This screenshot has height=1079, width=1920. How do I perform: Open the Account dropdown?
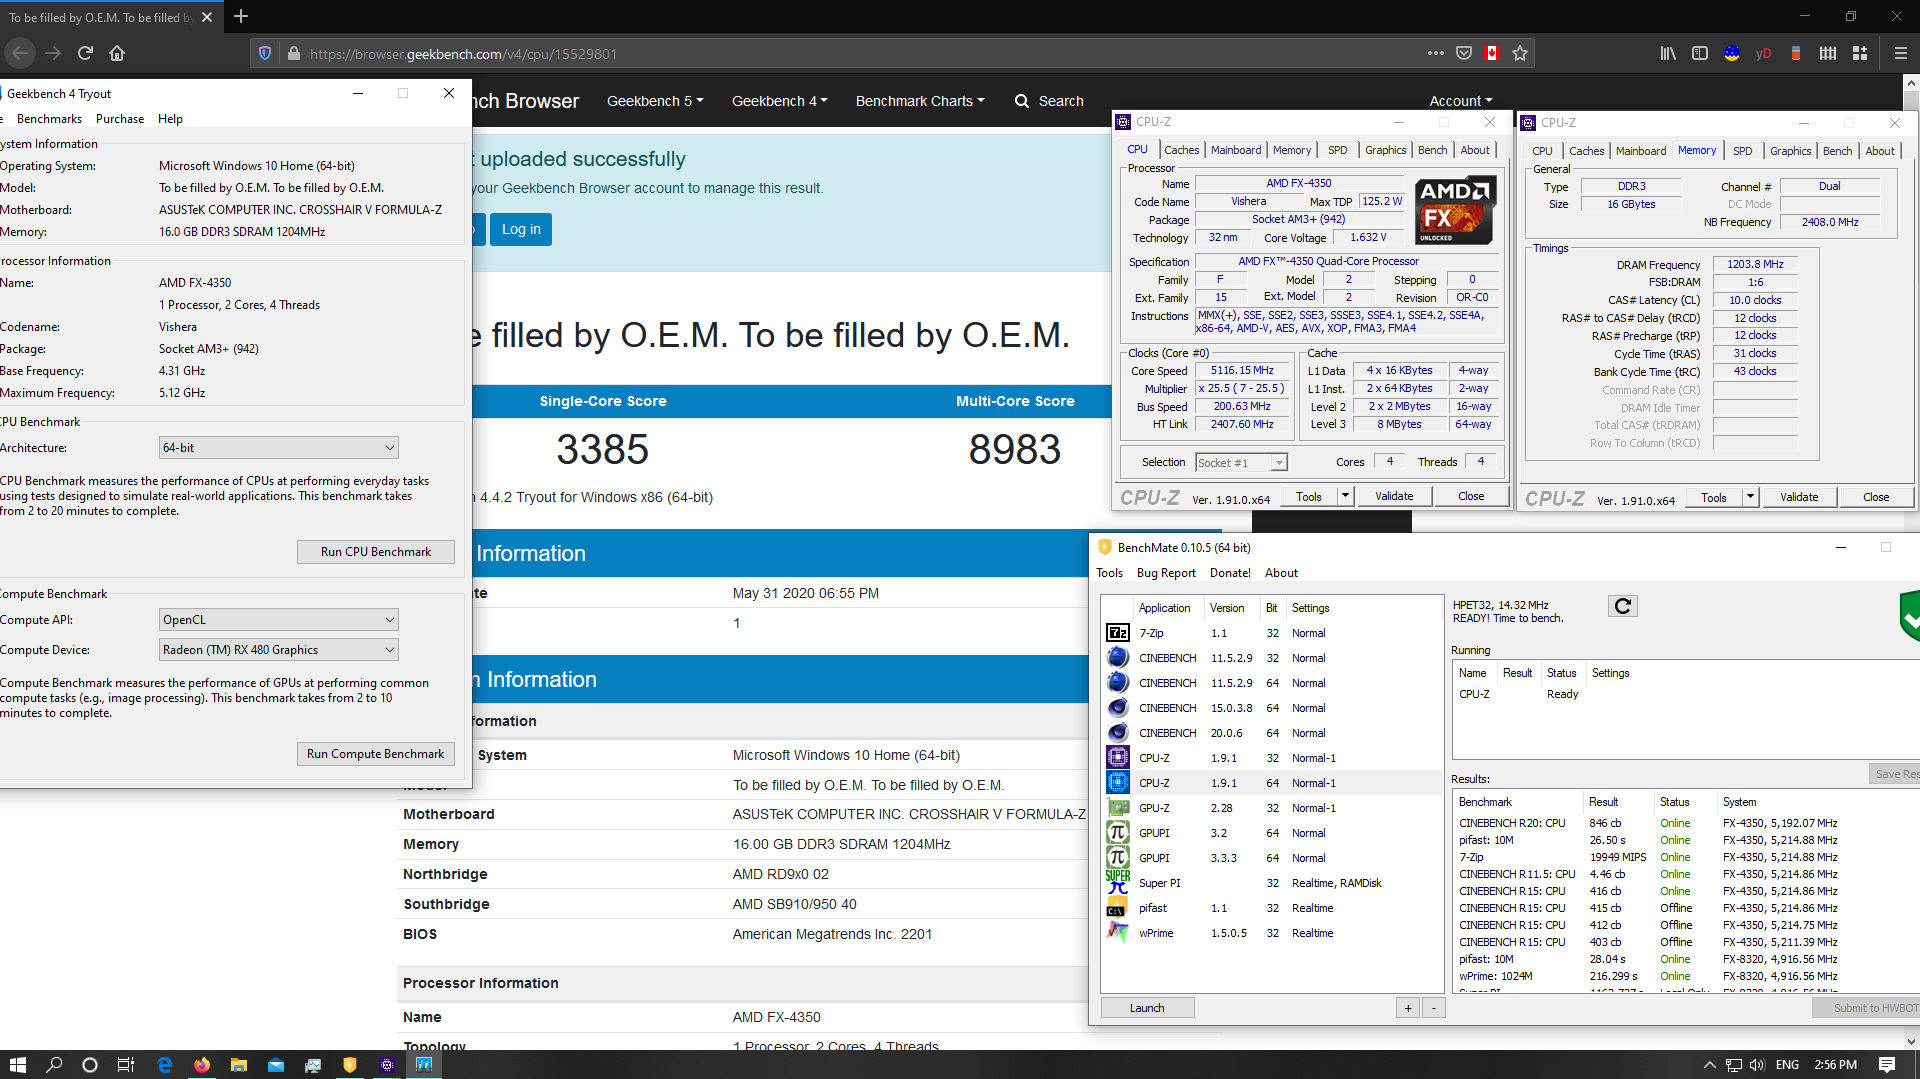point(1461,101)
